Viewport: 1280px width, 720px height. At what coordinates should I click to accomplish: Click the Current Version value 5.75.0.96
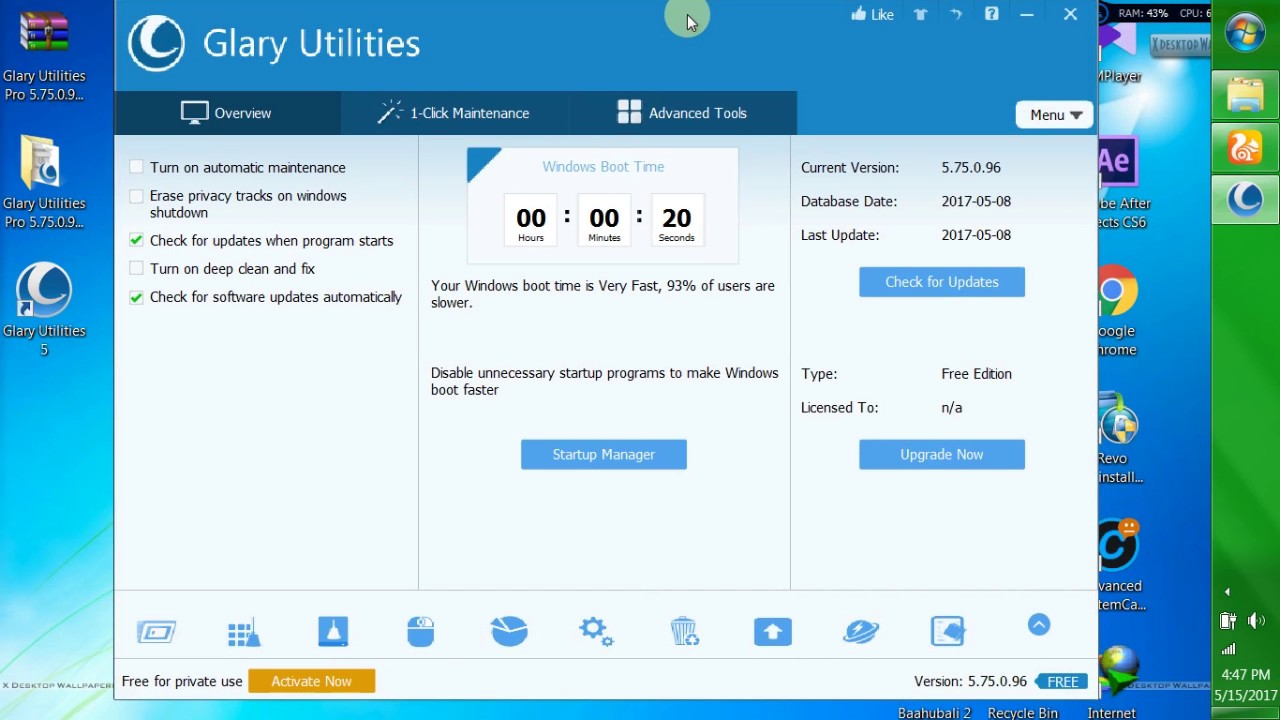(x=971, y=167)
